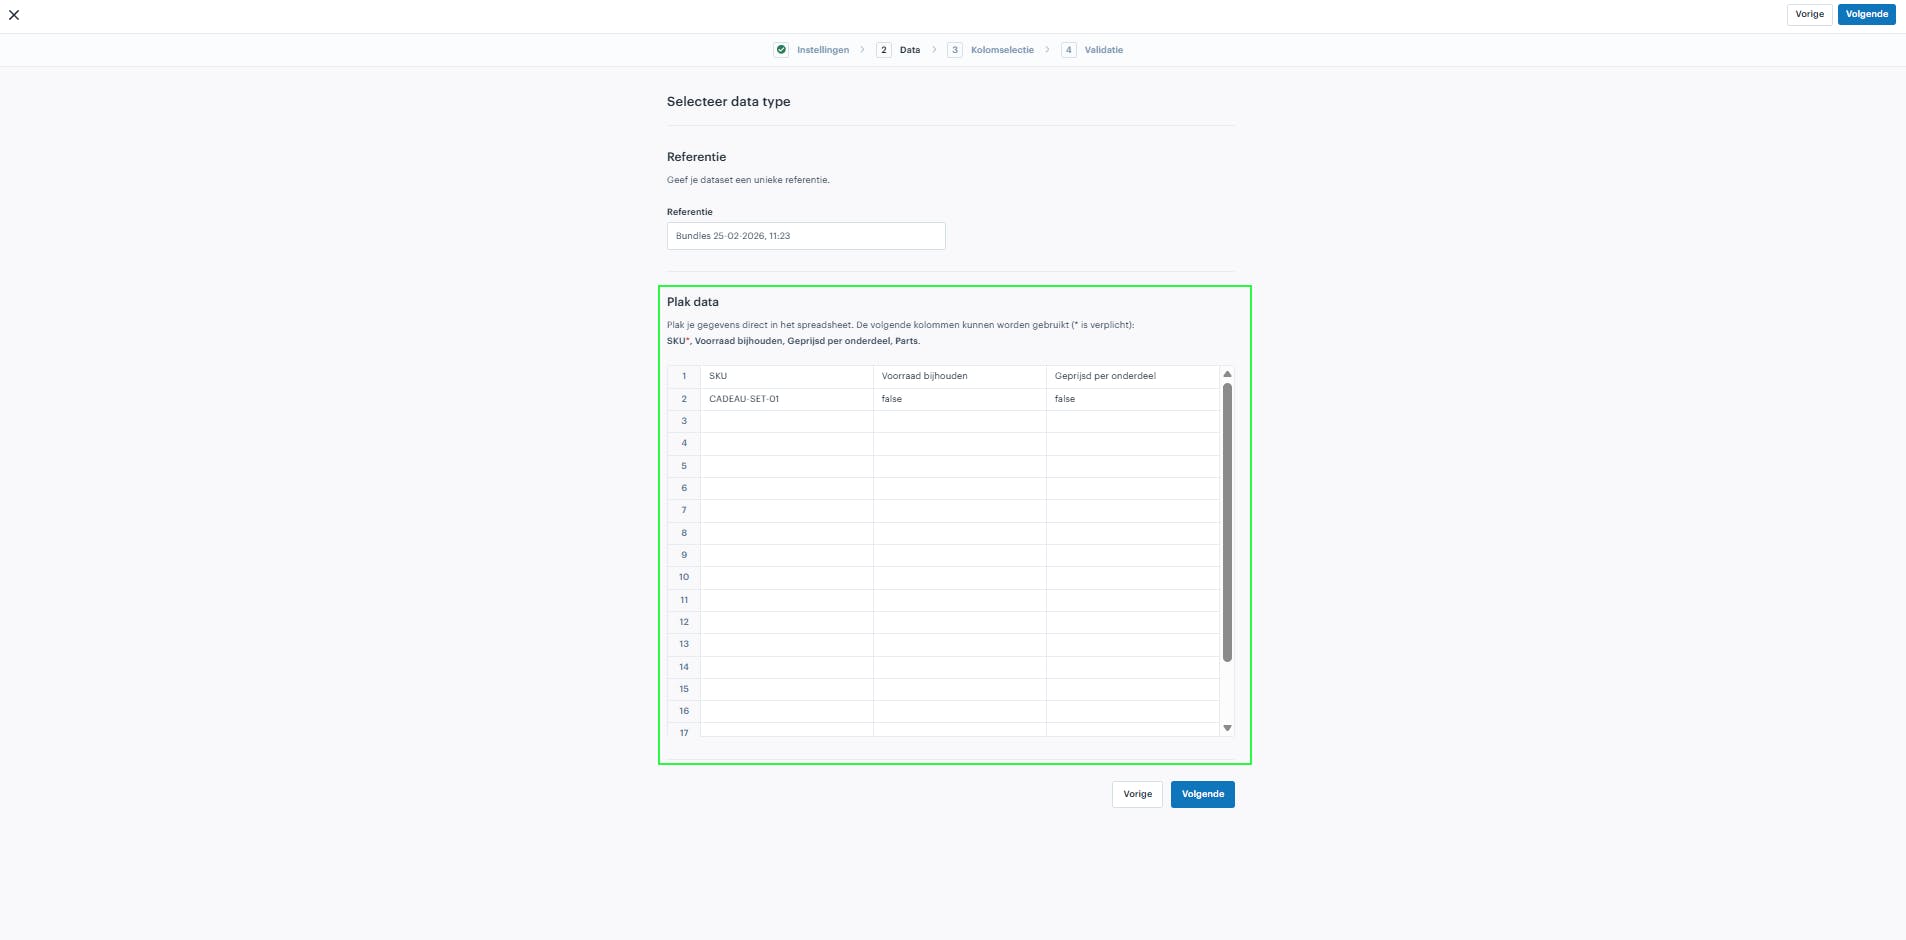Click the top-right Volgende button
This screenshot has height=940, width=1906.
coord(1866,14)
